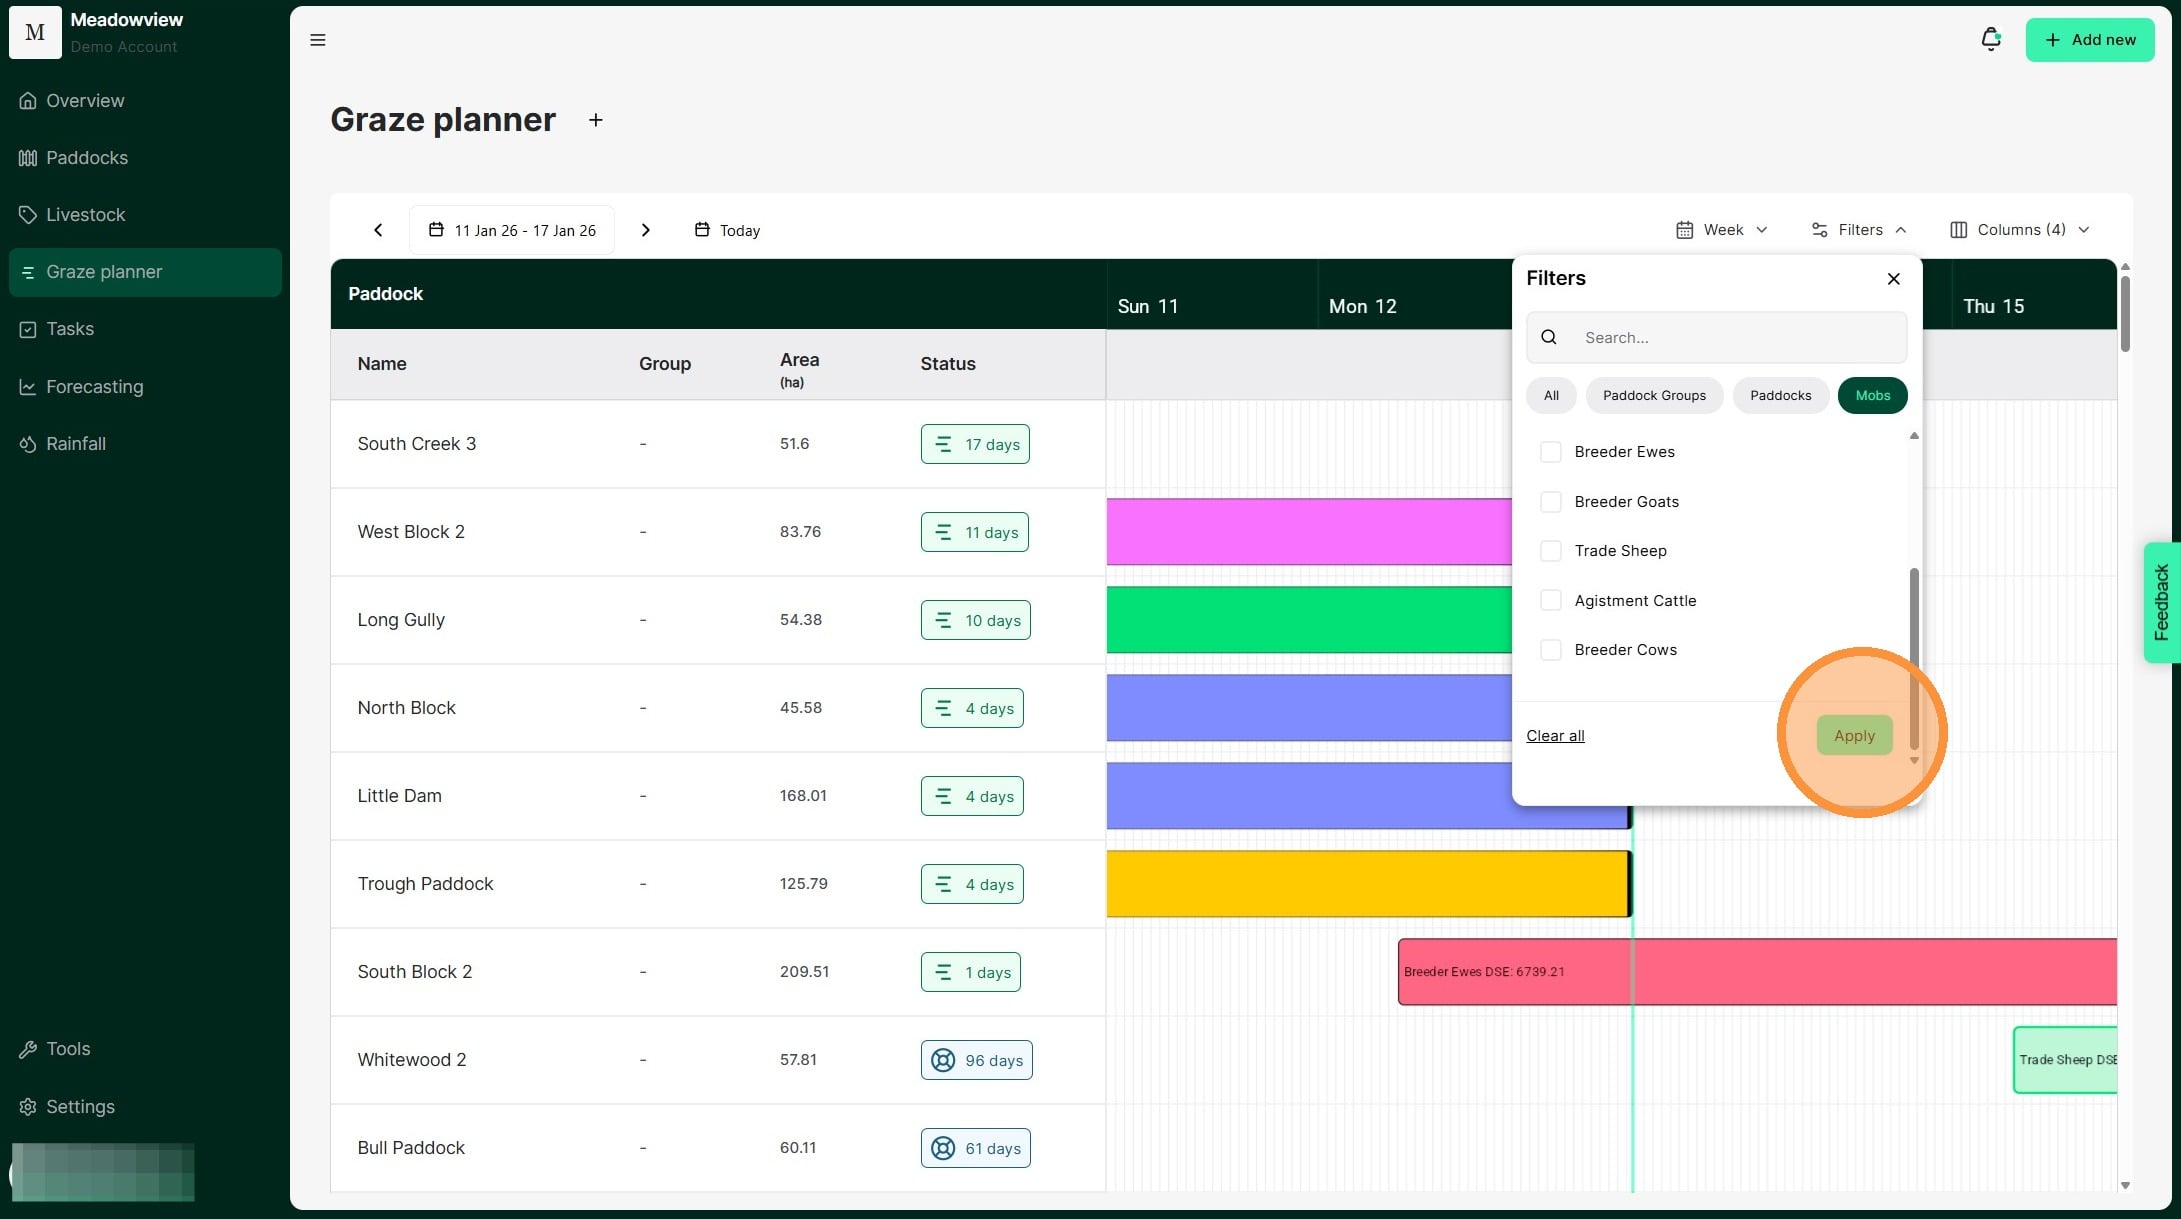Click the notification bell icon
Viewport: 2181px width, 1219px height.
tap(1990, 39)
